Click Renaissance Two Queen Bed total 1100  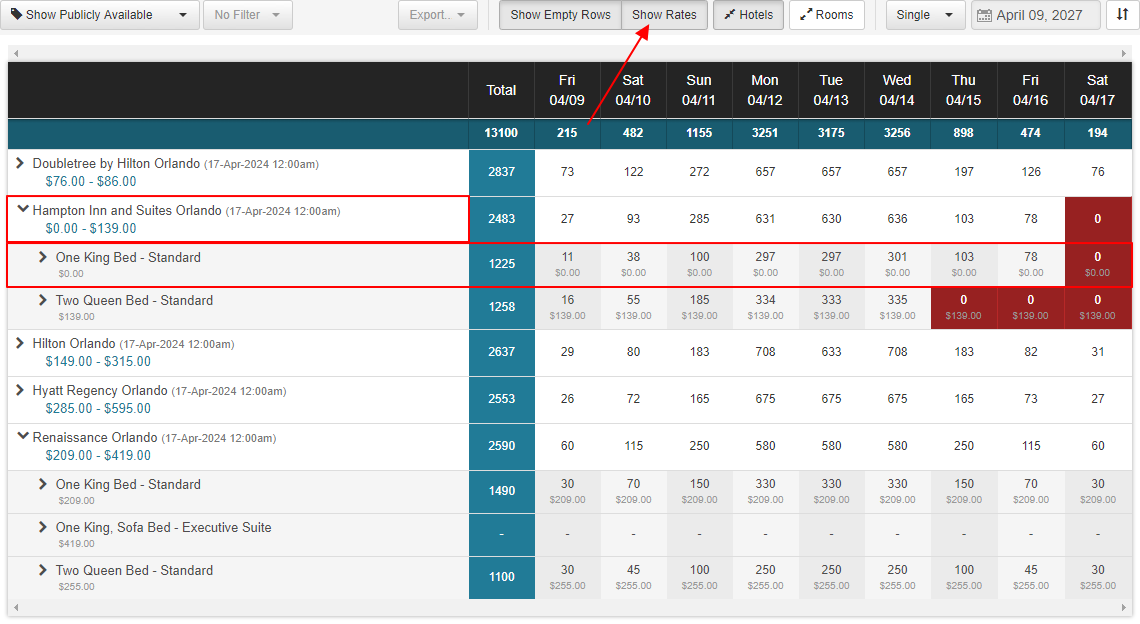click(x=502, y=577)
